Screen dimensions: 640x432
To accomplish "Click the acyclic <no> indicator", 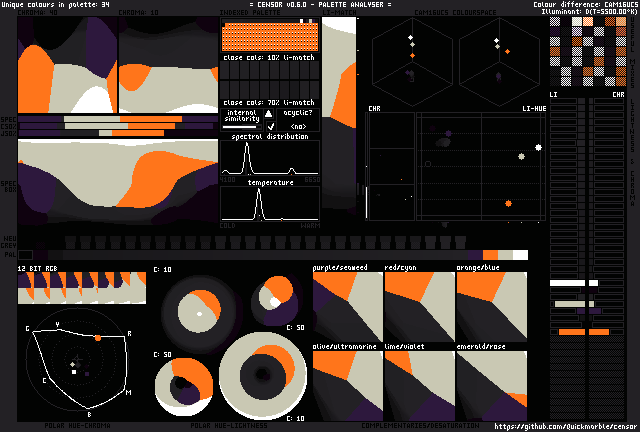I will pos(298,127).
